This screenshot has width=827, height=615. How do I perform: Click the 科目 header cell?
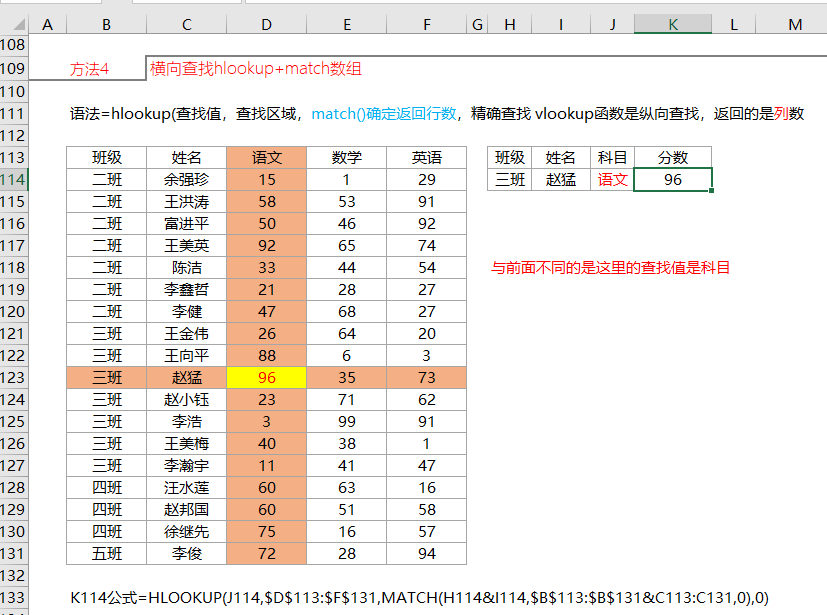[612, 158]
